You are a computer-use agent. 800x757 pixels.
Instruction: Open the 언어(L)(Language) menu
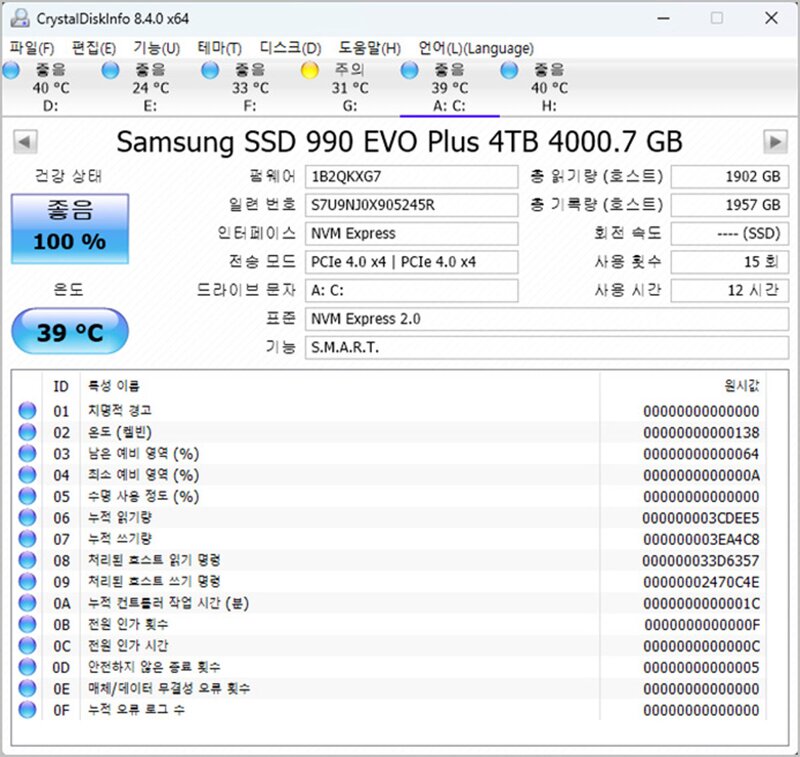click(x=476, y=48)
